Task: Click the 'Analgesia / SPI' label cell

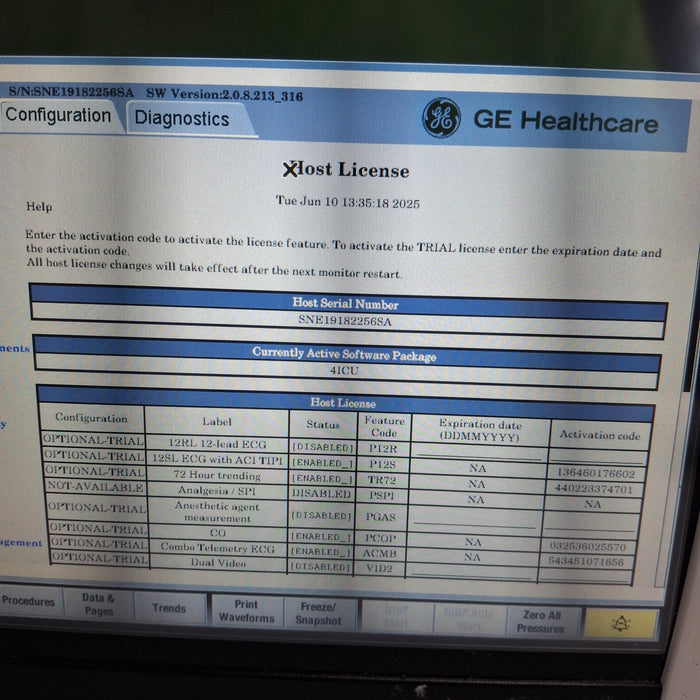Action: pos(217,490)
